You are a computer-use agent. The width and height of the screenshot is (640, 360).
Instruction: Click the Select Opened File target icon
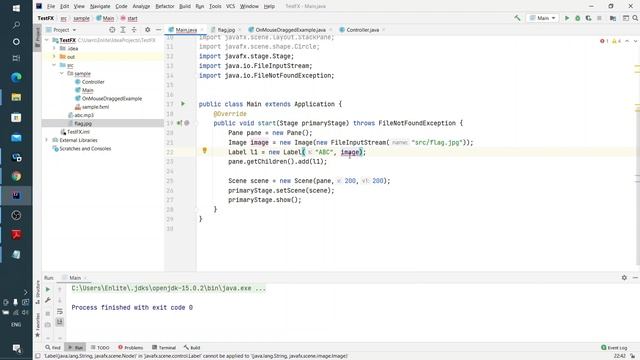pos(112,30)
